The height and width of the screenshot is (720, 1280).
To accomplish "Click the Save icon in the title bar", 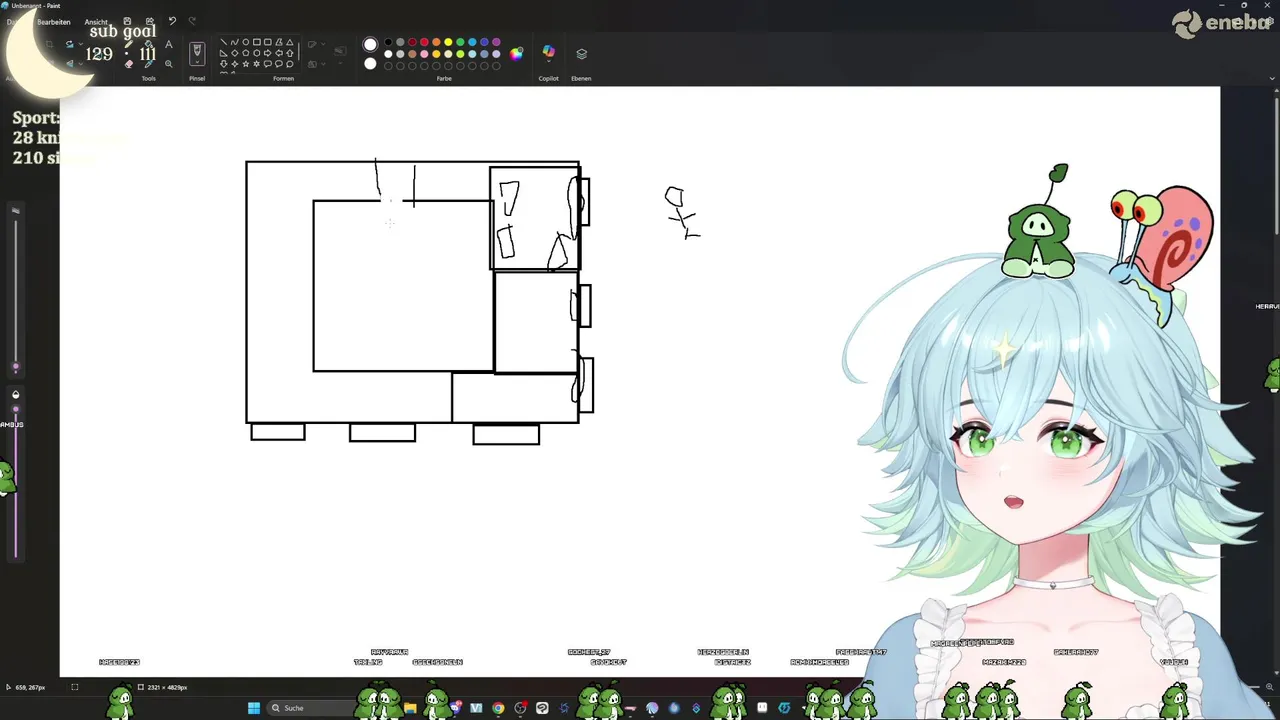I will 127,21.
